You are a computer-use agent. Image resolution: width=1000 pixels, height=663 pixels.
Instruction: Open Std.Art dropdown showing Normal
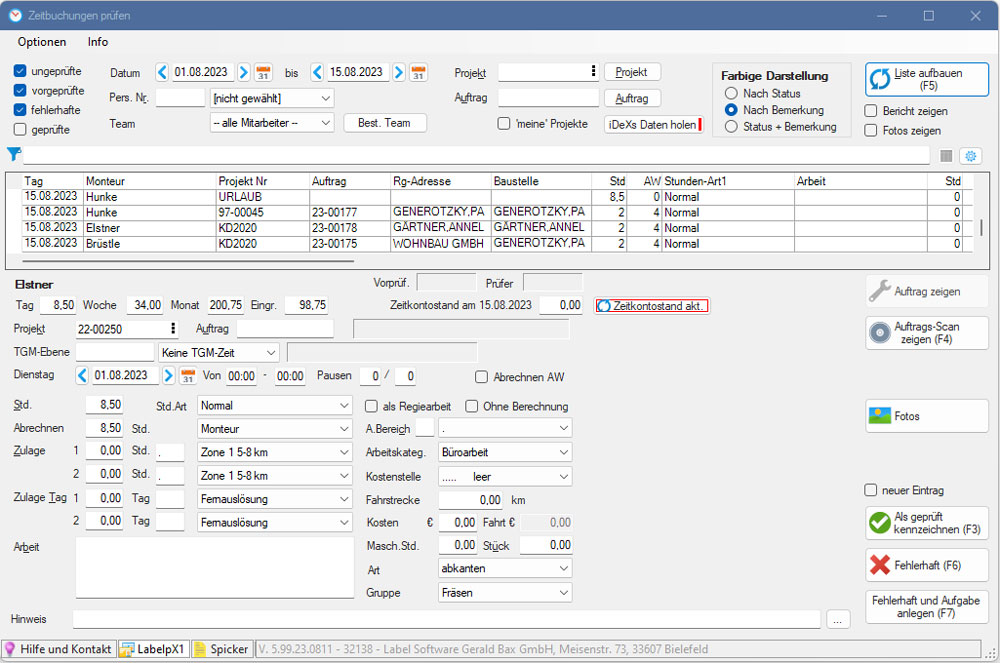click(274, 405)
